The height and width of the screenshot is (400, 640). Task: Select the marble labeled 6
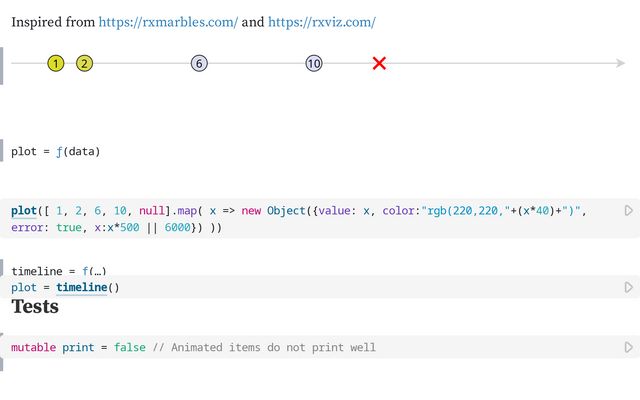tap(199, 64)
